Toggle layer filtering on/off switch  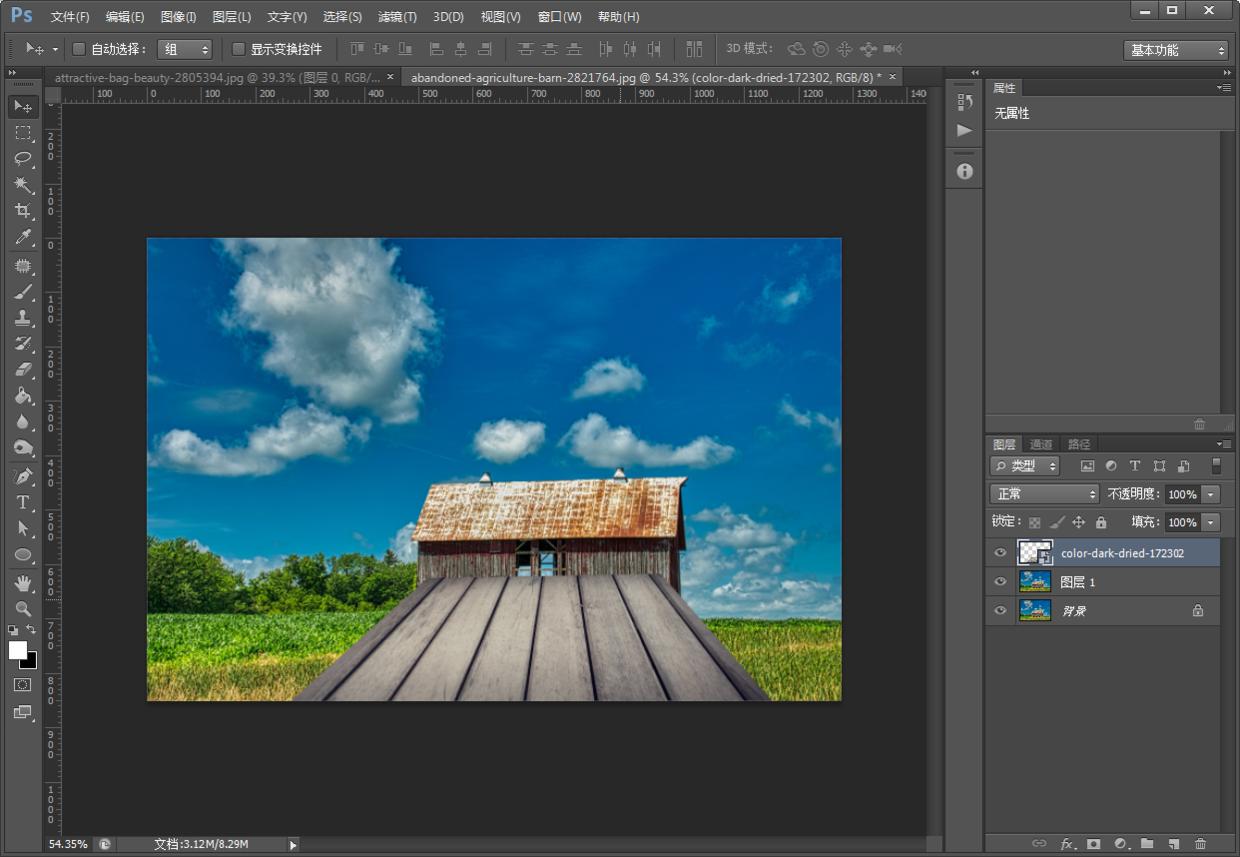tap(1216, 466)
